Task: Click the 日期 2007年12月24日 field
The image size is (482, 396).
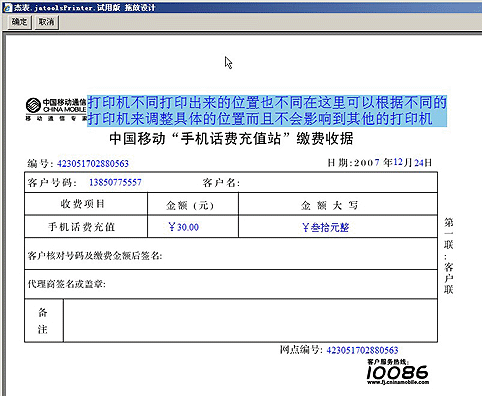Action: point(380,163)
